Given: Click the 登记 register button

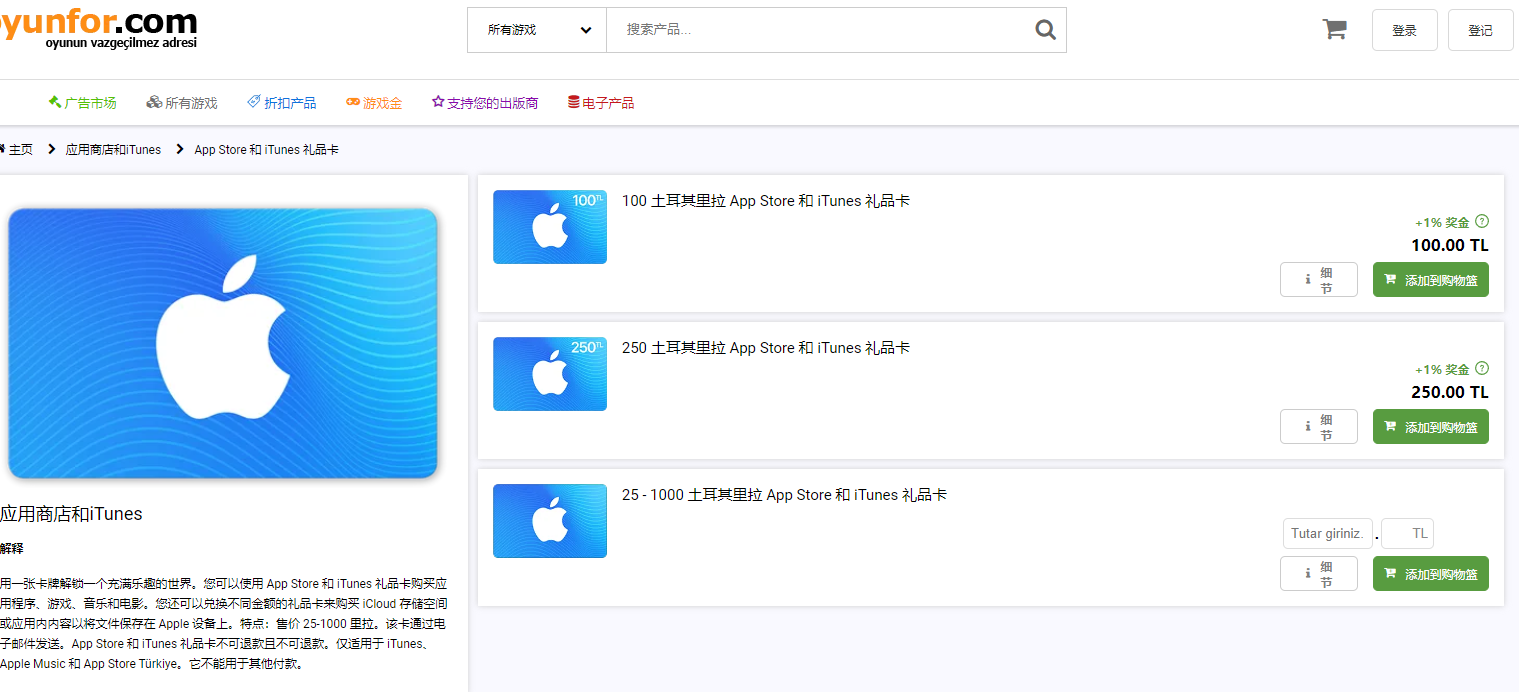Looking at the screenshot, I should coord(1480,30).
